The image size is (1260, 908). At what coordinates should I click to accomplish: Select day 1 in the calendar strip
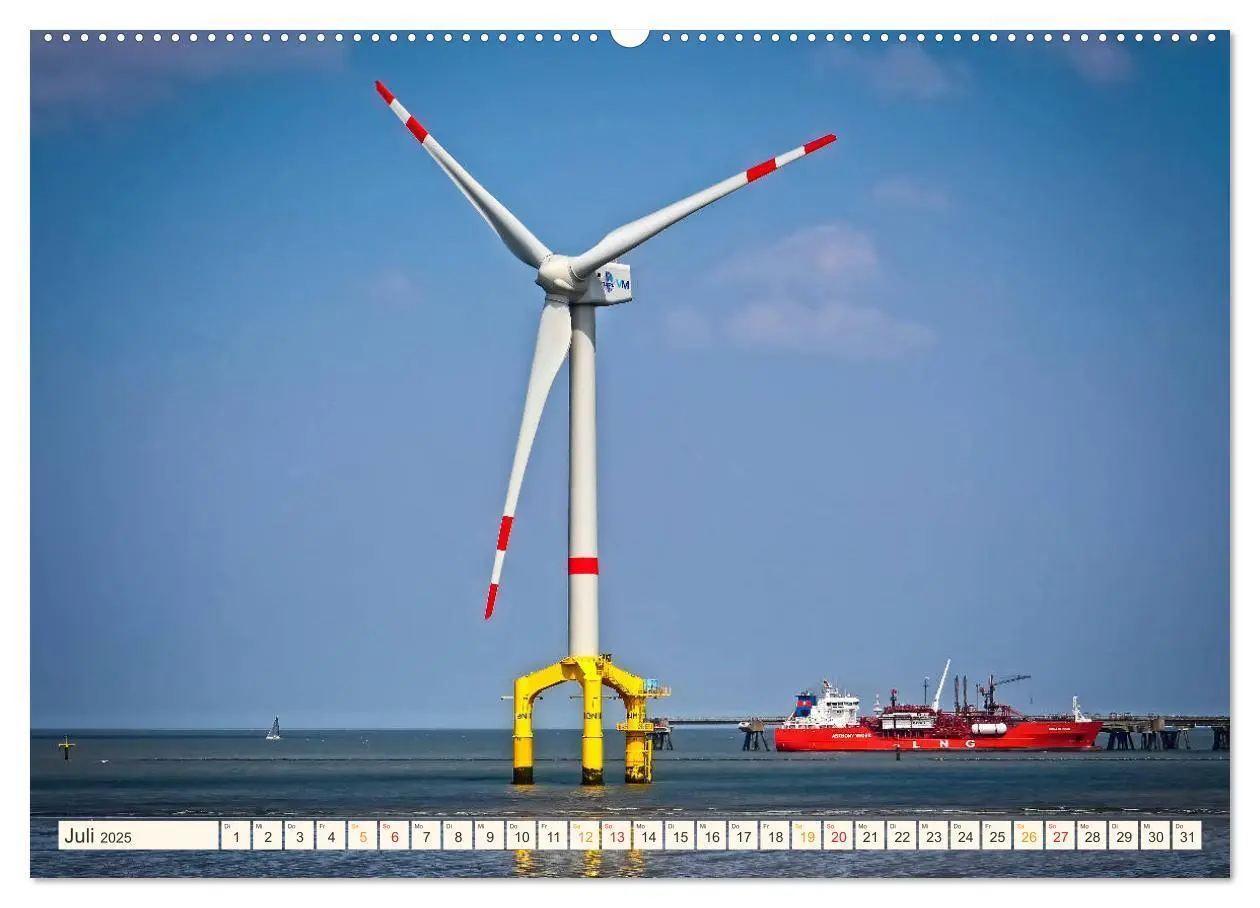click(235, 836)
